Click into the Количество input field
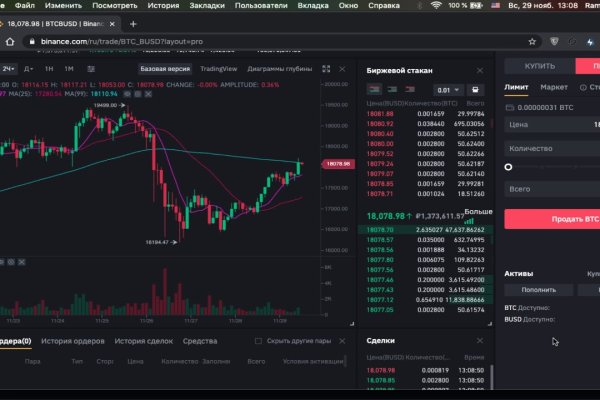600x400 pixels. [552, 147]
